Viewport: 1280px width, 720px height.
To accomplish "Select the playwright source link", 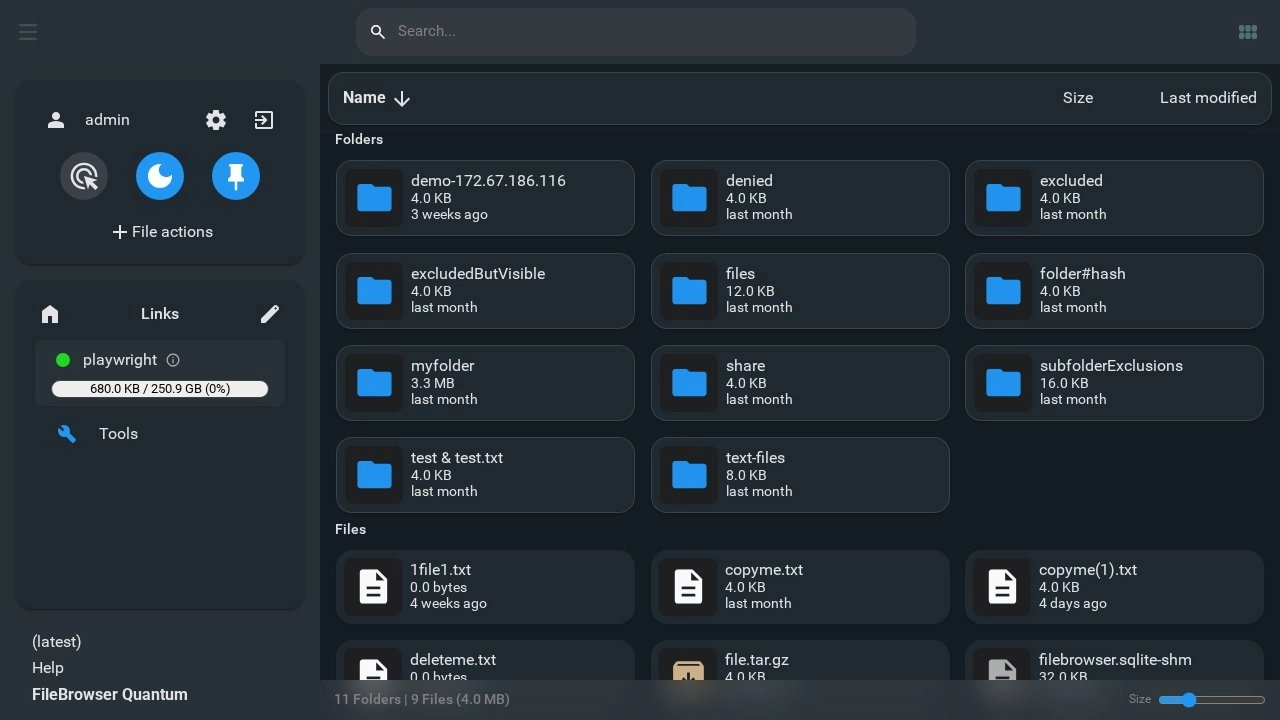I will (x=160, y=373).
